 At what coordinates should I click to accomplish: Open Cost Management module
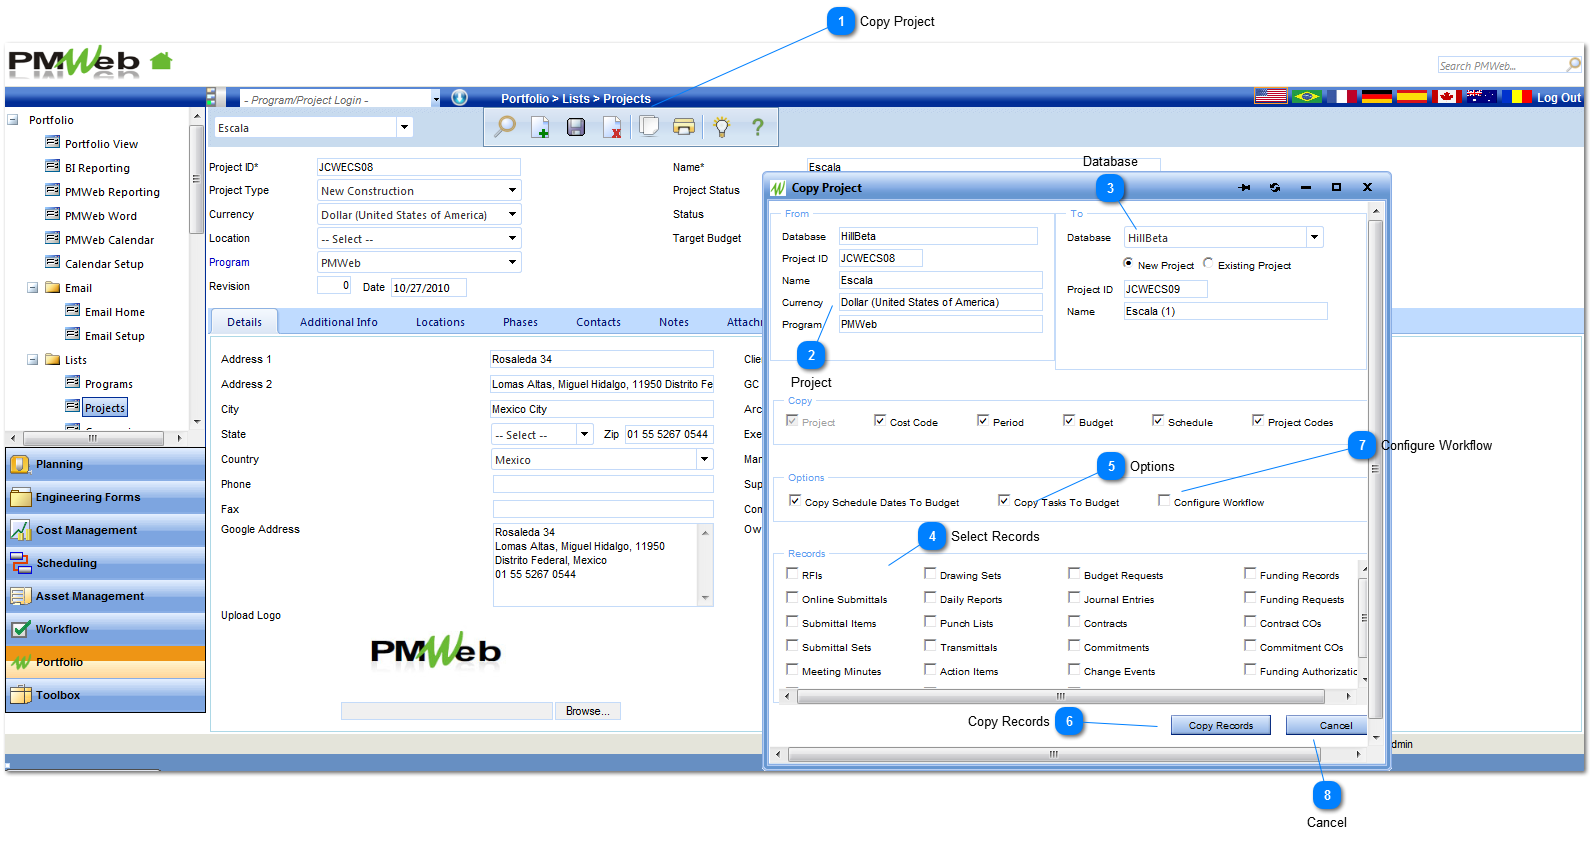point(105,530)
